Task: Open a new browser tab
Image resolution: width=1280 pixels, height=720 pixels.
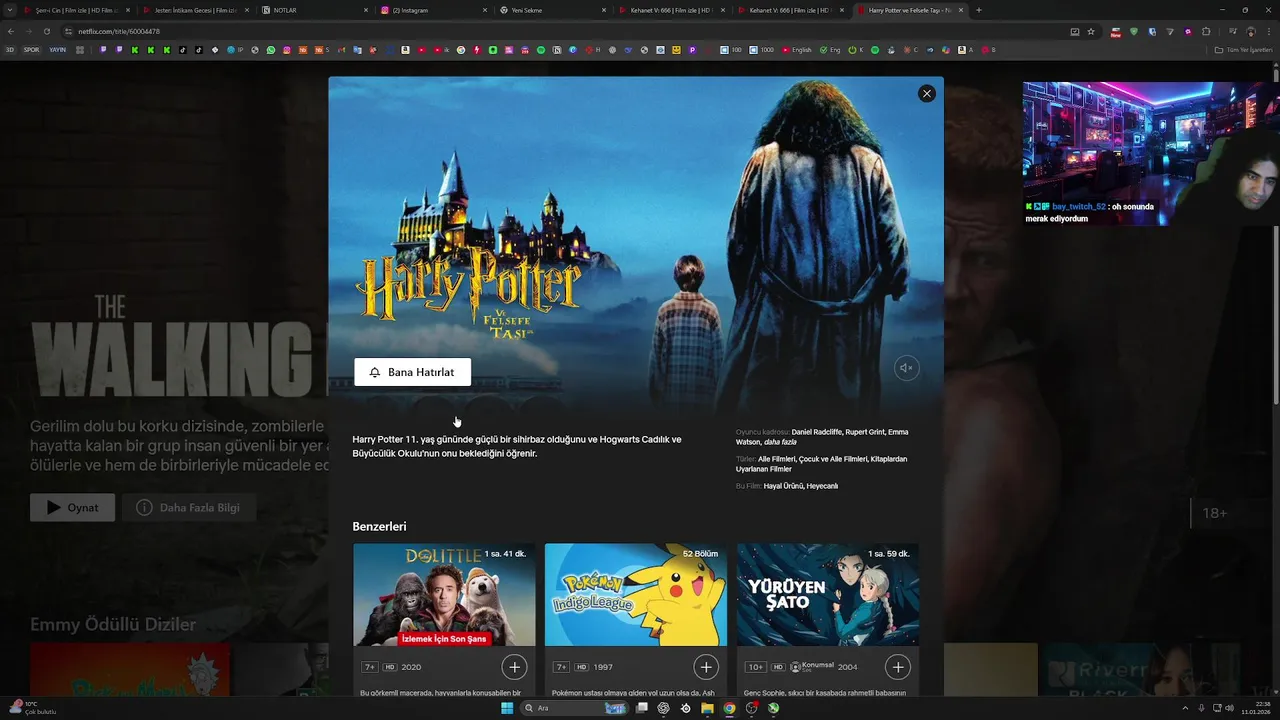Action: [x=978, y=10]
